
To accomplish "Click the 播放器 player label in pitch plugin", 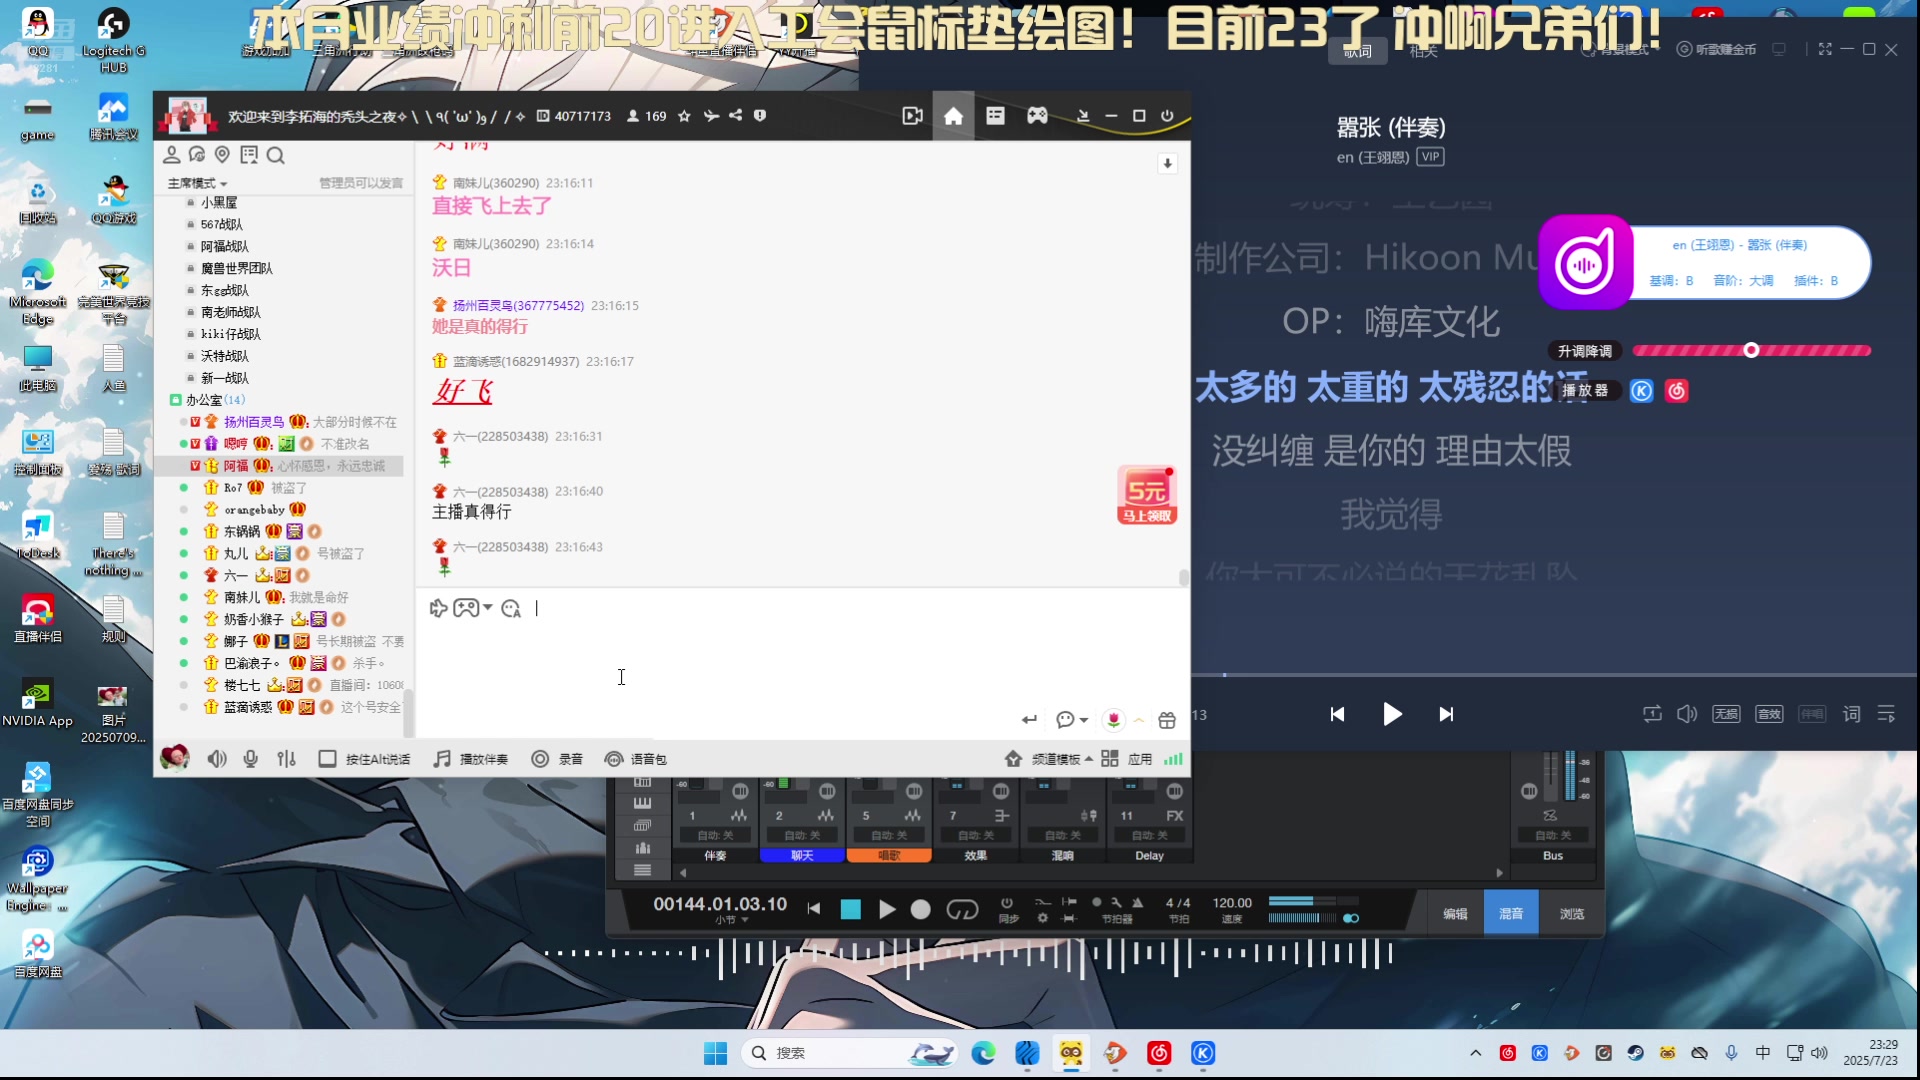I will [1585, 390].
